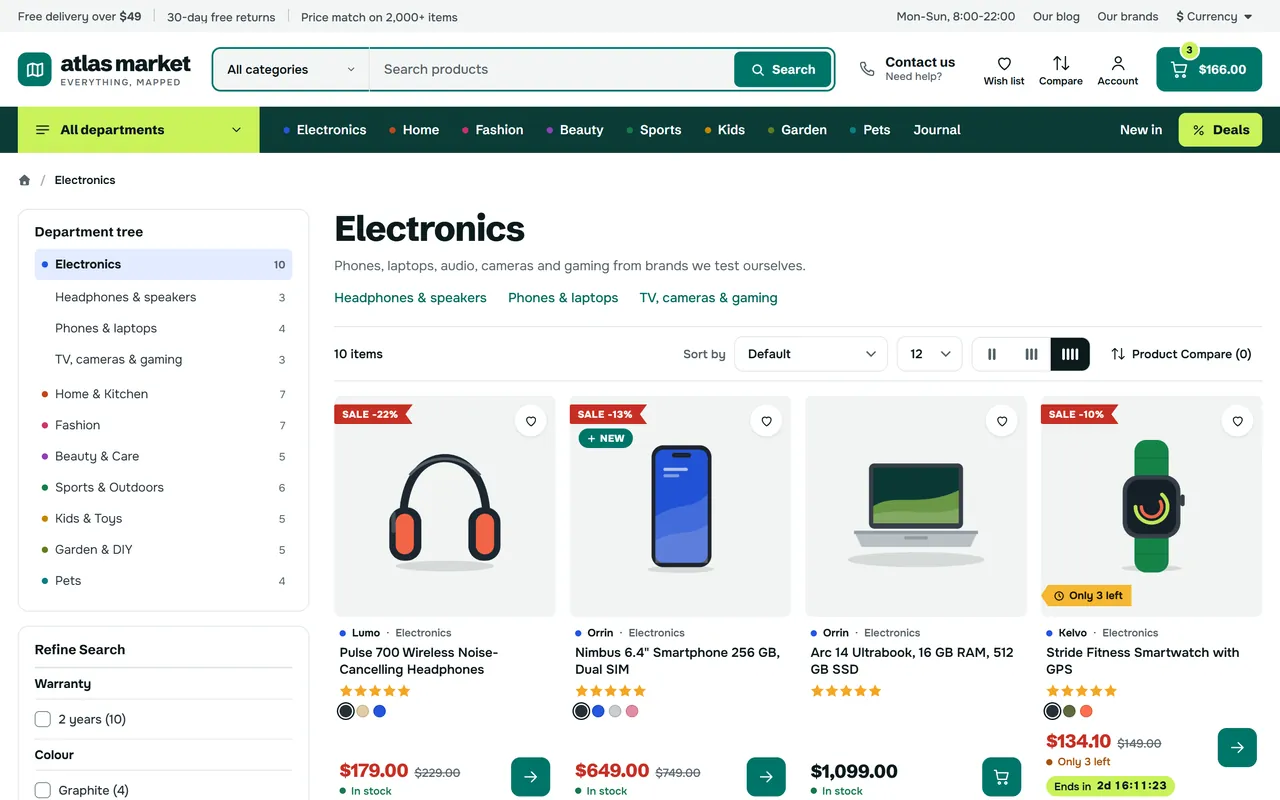Click the green Search button
This screenshot has width=1280, height=800.
(783, 69)
